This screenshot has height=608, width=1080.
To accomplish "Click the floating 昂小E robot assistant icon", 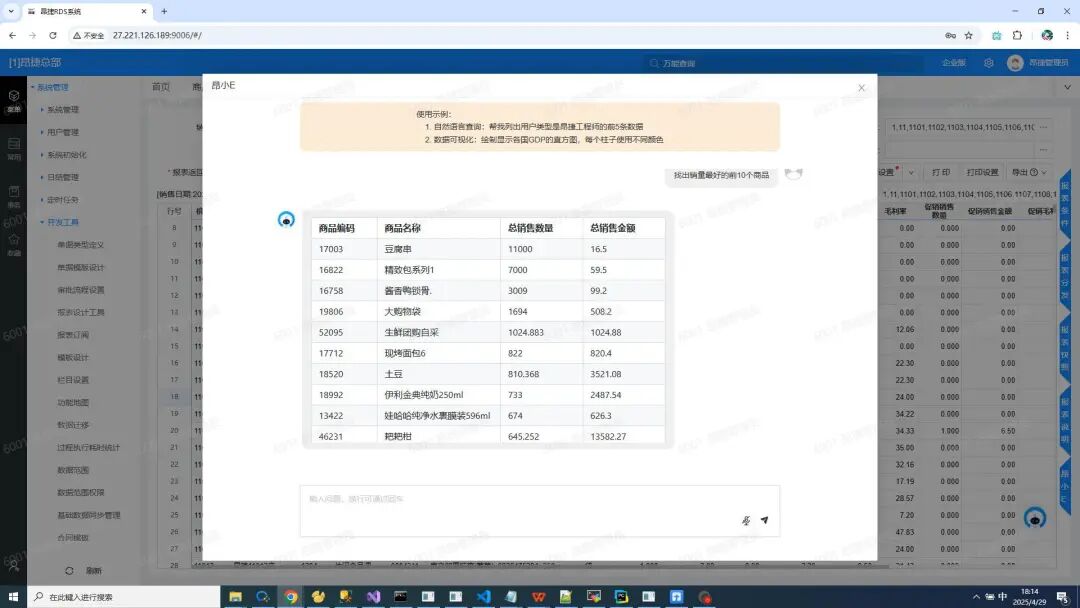I will 1034,518.
